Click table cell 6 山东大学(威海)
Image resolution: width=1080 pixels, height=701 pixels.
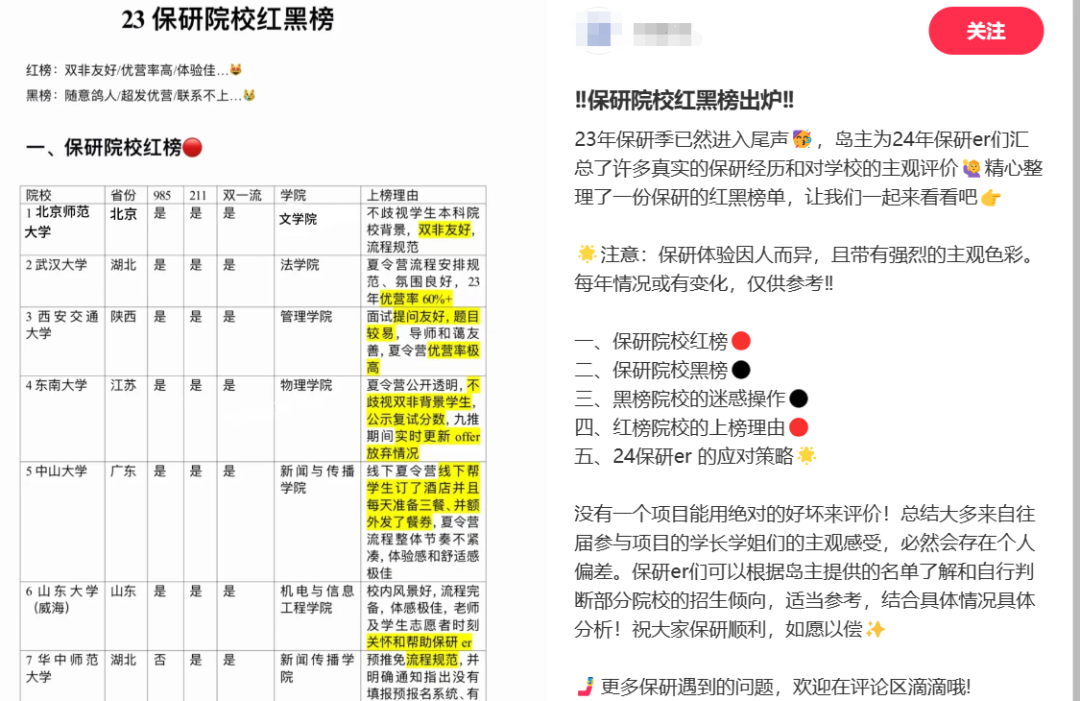tap(63, 616)
